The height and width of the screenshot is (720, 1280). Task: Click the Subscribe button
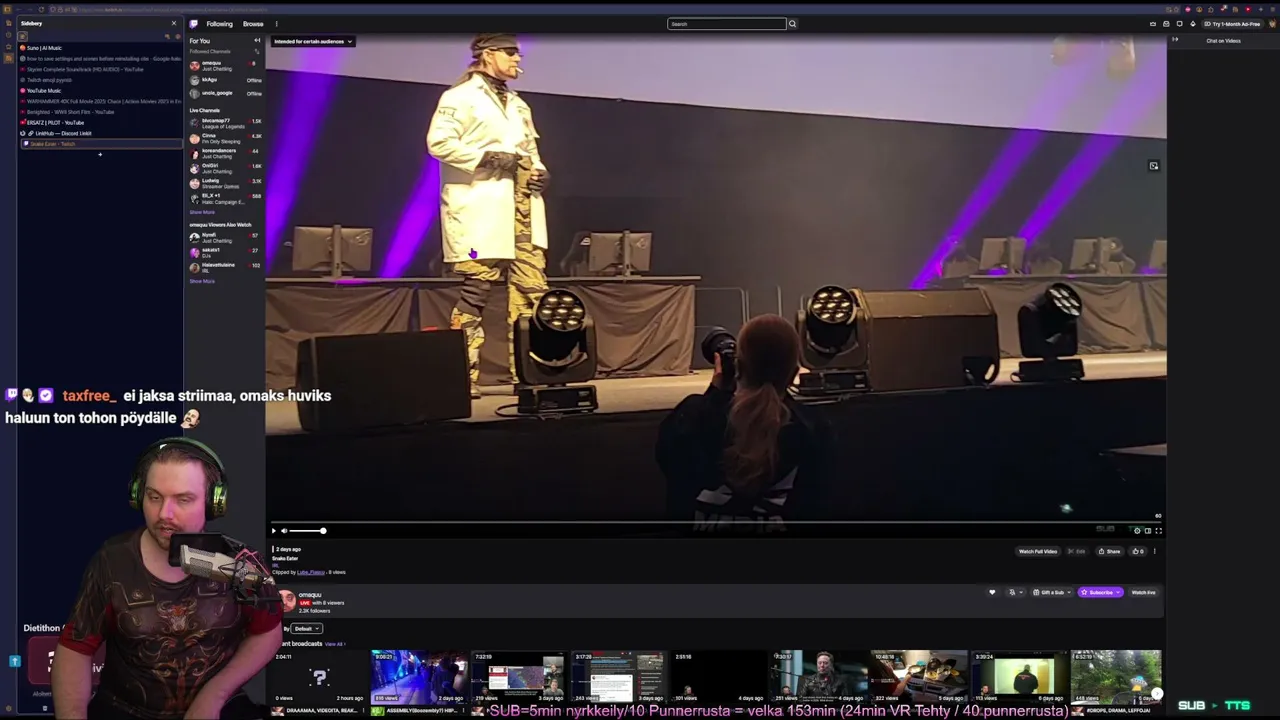click(1100, 592)
